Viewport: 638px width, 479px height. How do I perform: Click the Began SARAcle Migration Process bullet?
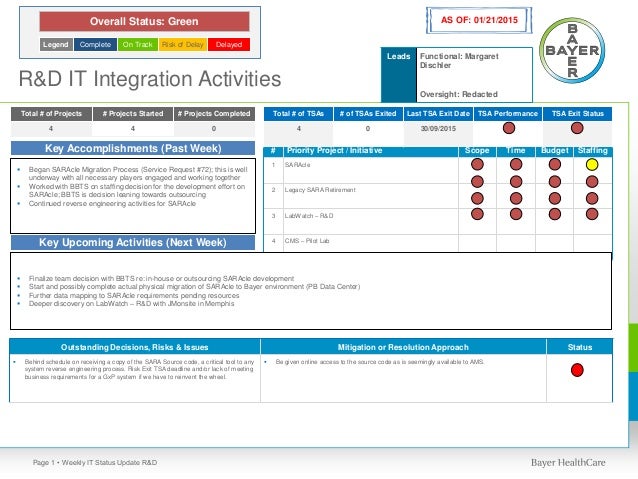pyautogui.click(x=138, y=173)
